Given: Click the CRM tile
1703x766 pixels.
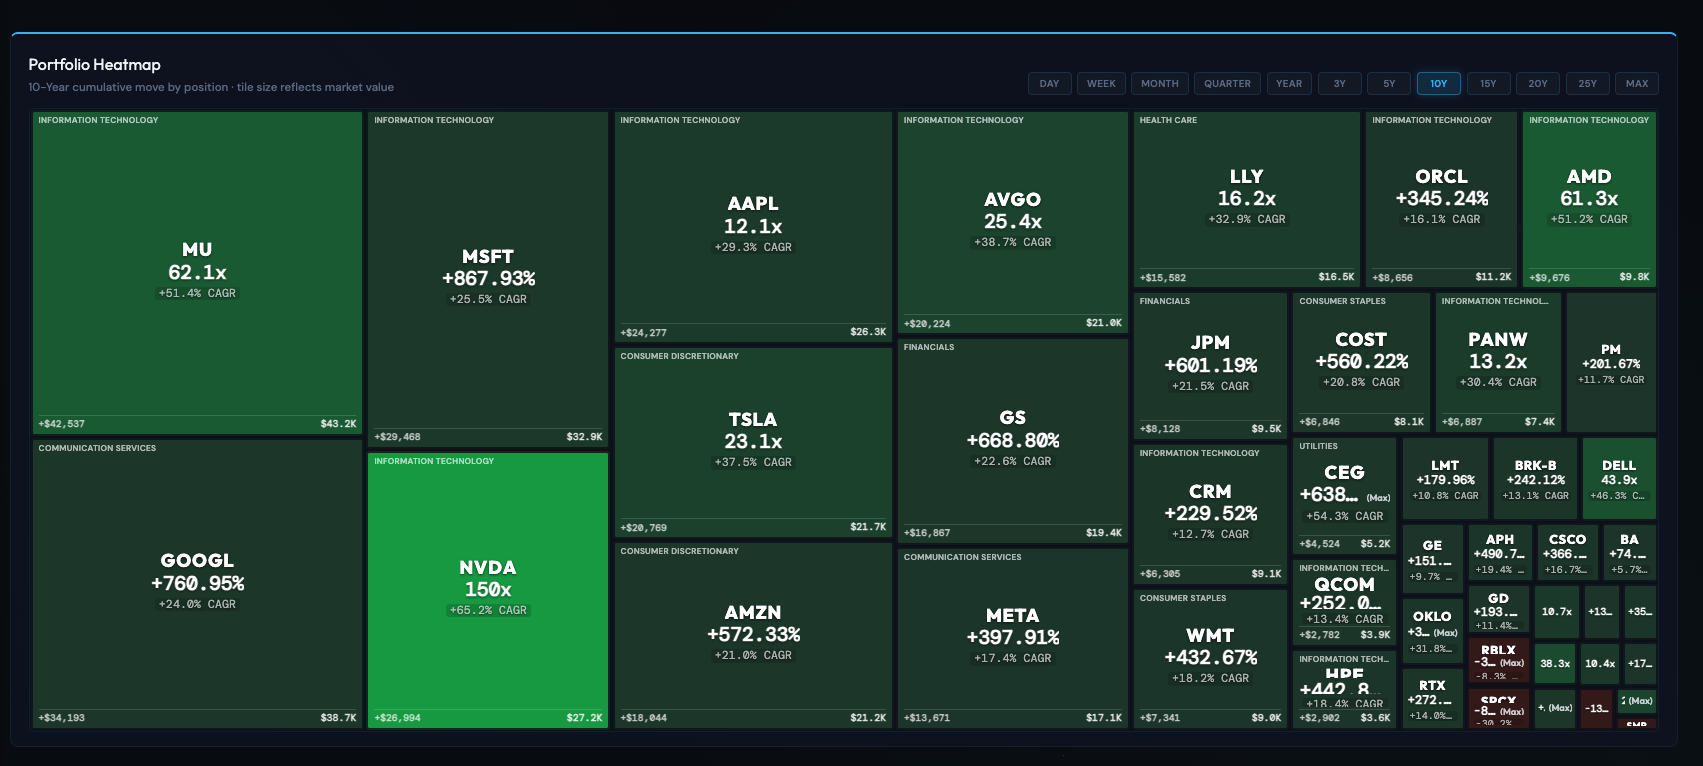Looking at the screenshot, I should click(x=1210, y=514).
